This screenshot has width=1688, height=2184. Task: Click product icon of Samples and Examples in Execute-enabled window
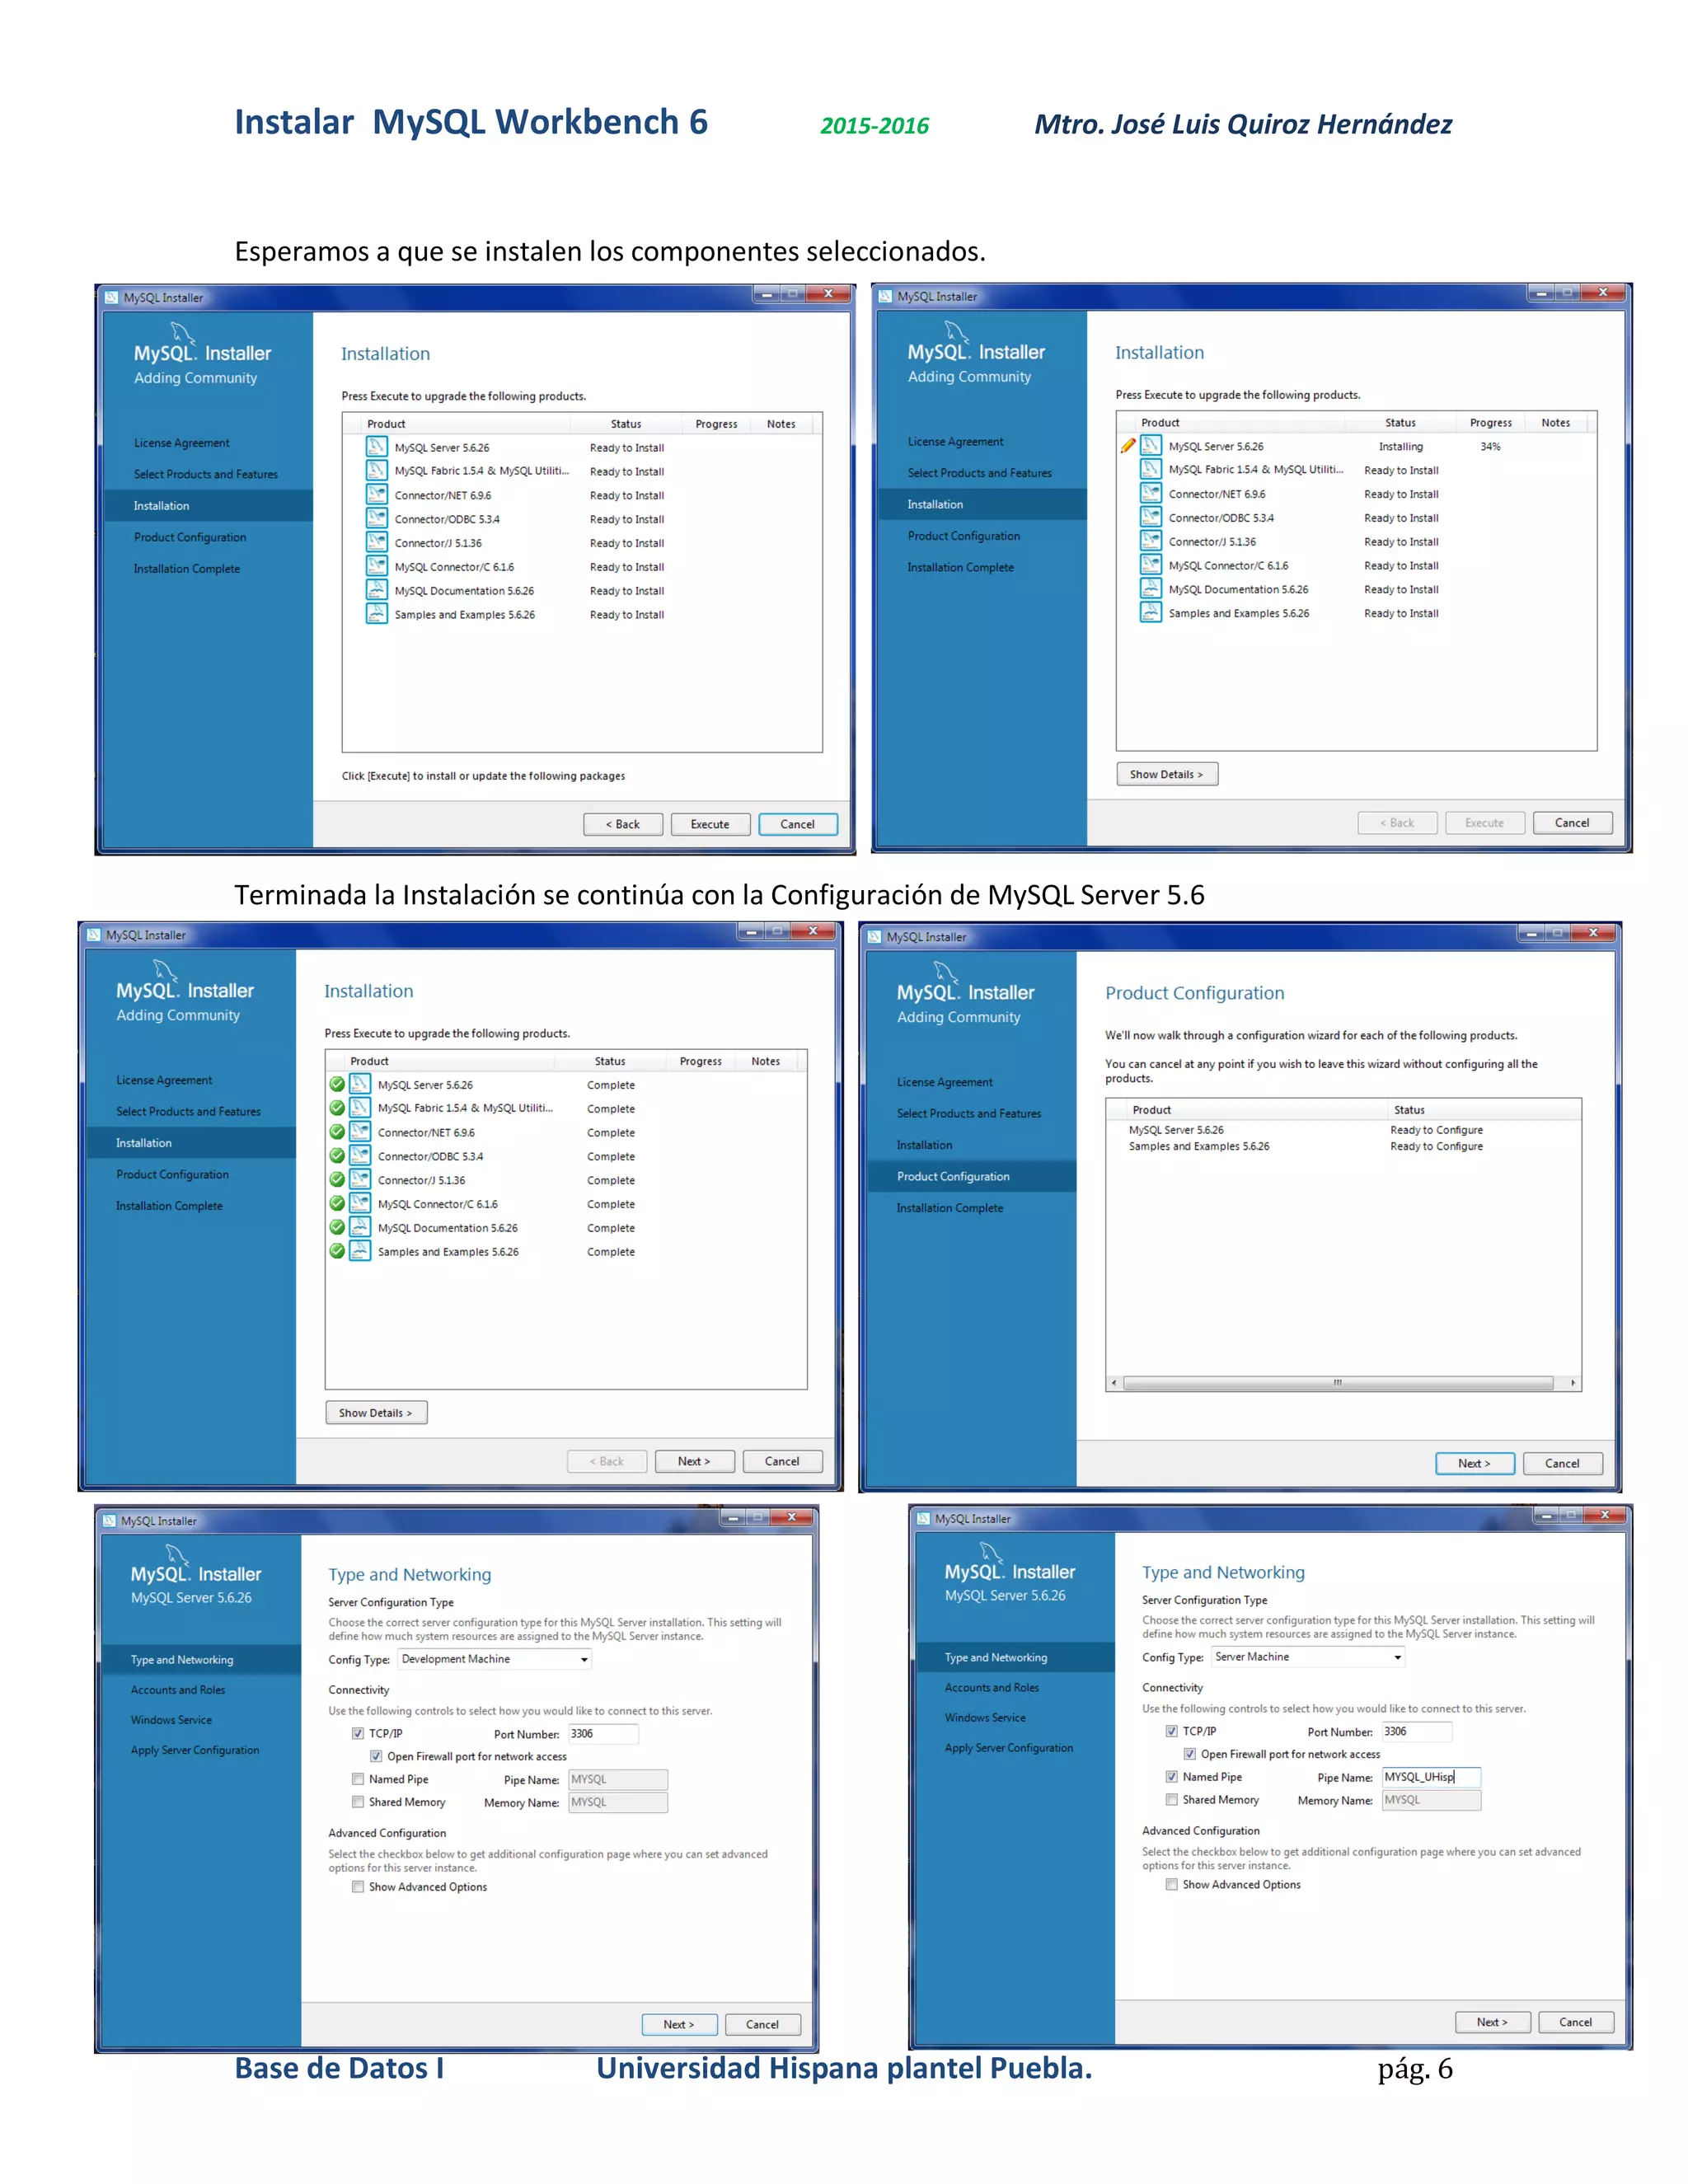[377, 614]
